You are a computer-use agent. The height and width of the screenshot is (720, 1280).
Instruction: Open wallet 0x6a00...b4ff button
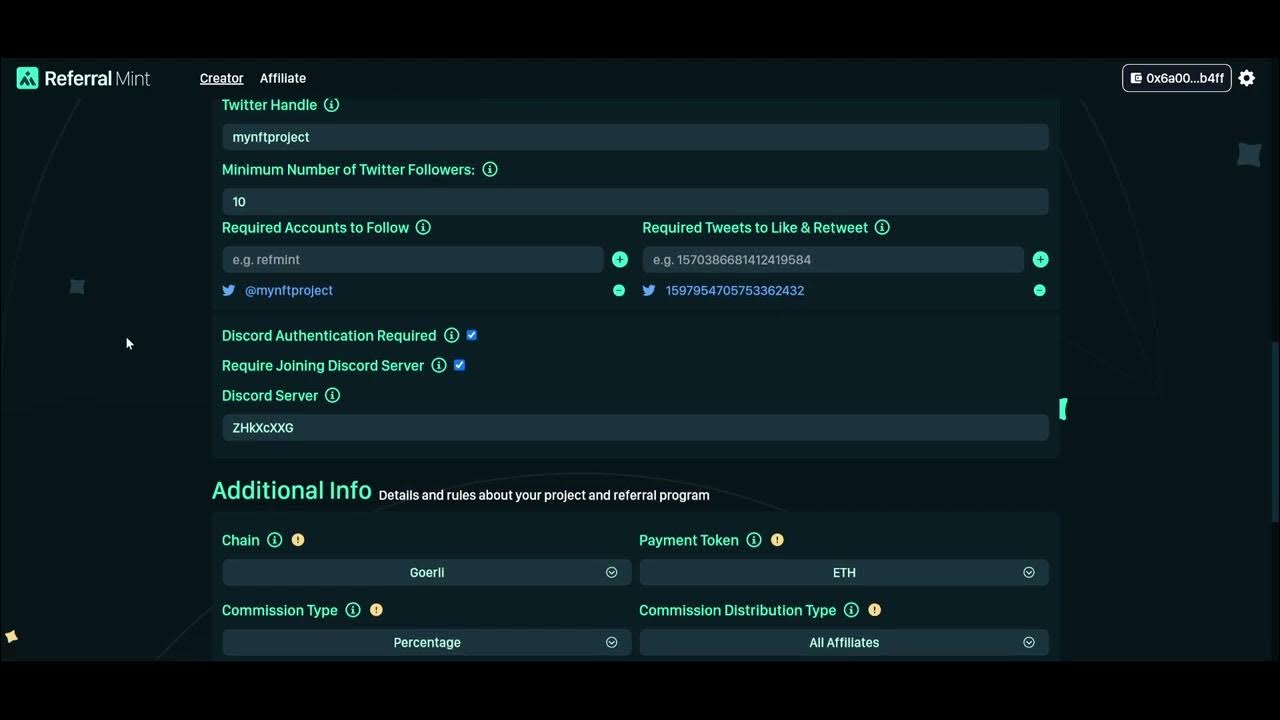click(x=1177, y=78)
